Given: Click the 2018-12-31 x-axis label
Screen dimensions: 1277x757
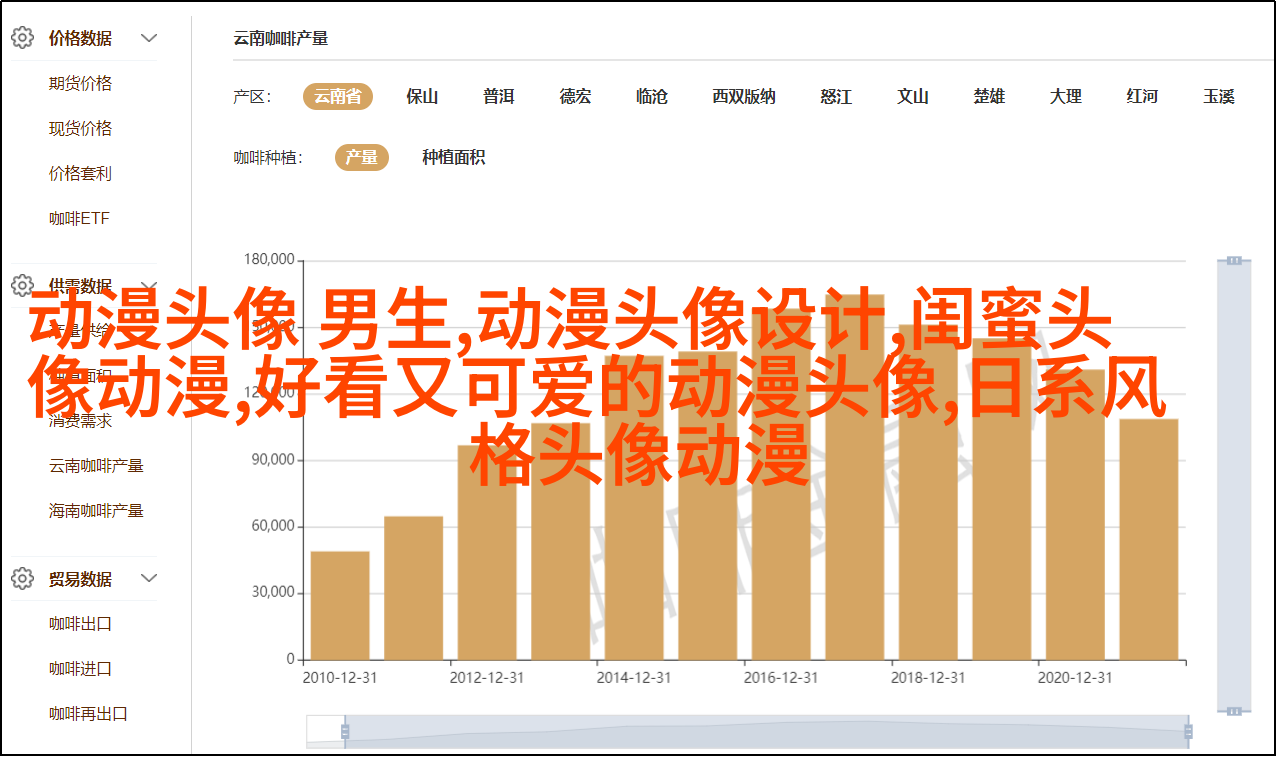Looking at the screenshot, I should click(x=928, y=677).
